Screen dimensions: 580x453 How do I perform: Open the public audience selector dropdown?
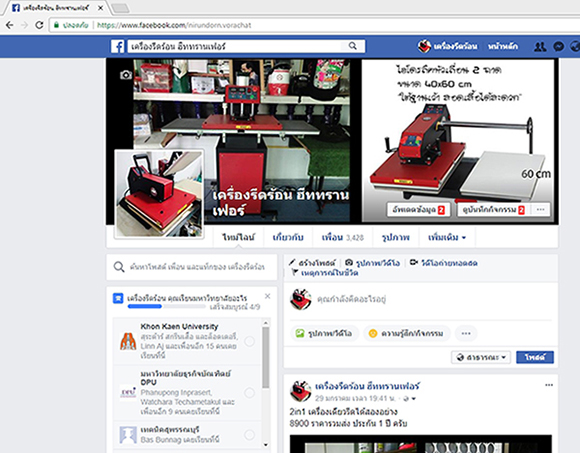click(481, 357)
